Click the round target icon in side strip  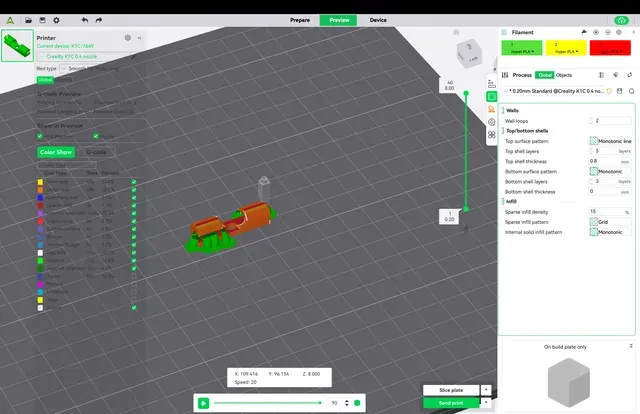(491, 122)
